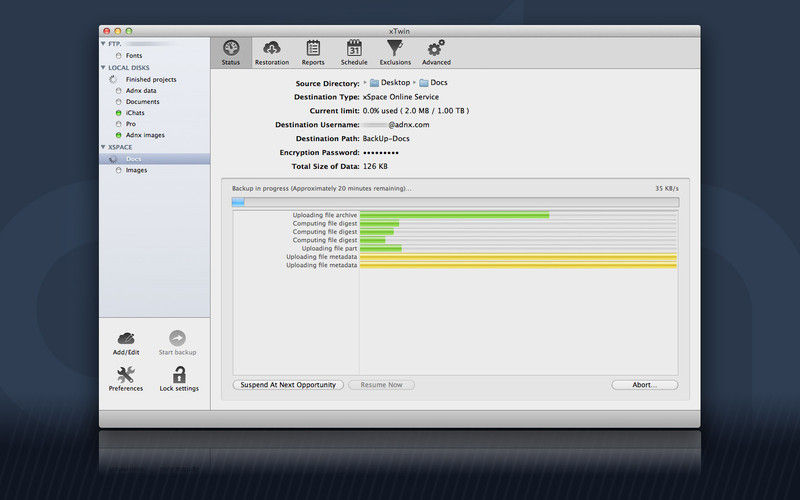Click the Source Directory path arrow before Desktop
Image resolution: width=800 pixels, height=500 pixels.
pyautogui.click(x=365, y=83)
